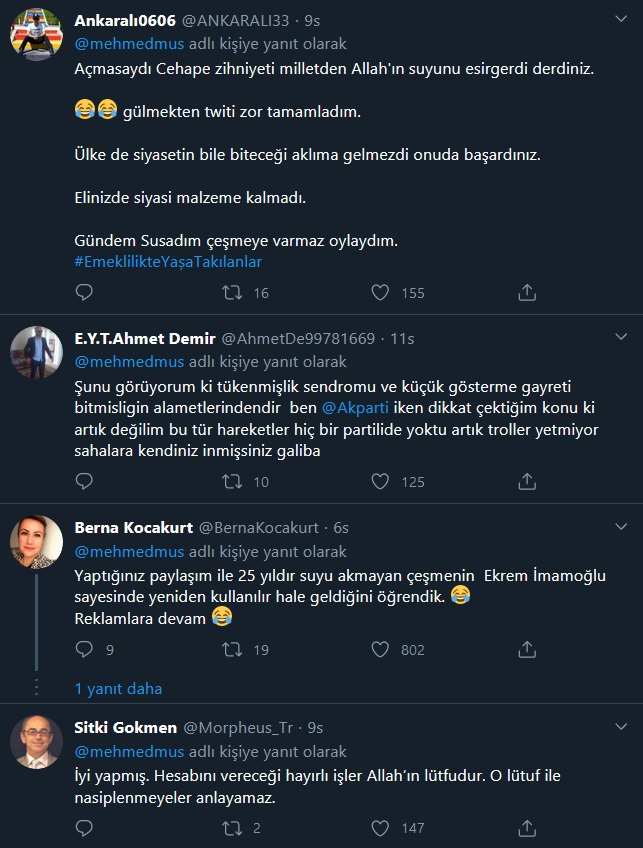Image resolution: width=643 pixels, height=848 pixels.
Task: Open Sitki Gokmen's tweet options chevron
Action: (620, 727)
